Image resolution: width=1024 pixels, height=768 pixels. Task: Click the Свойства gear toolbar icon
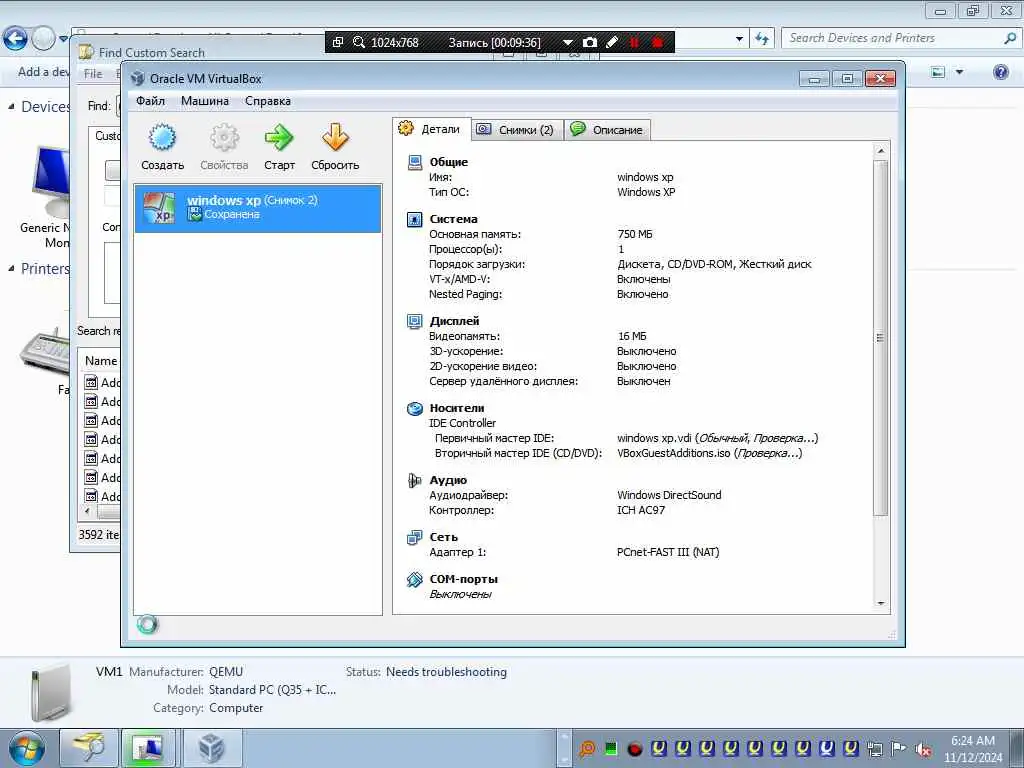(x=224, y=138)
